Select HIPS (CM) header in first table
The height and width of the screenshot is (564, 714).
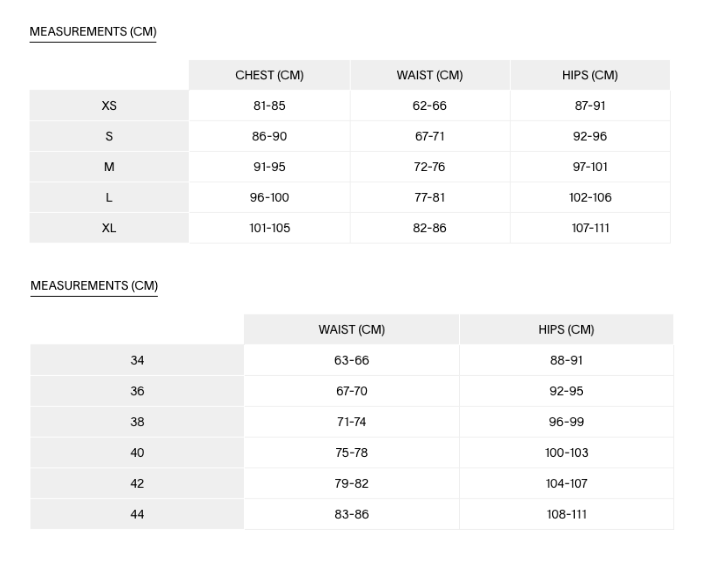click(x=589, y=75)
